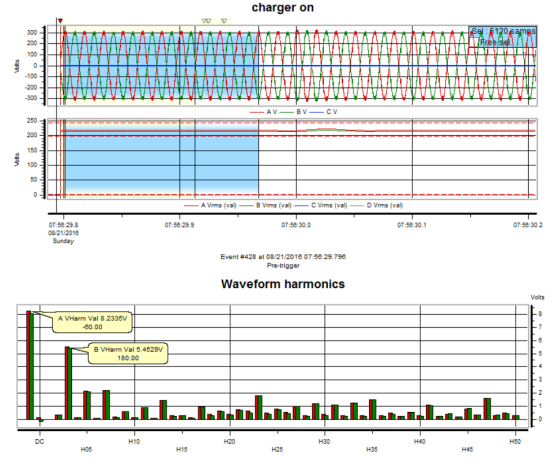Viewport: 554px width, 465px height.
Task: Click the D Vrms (val) legend entry
Action: pos(376,205)
